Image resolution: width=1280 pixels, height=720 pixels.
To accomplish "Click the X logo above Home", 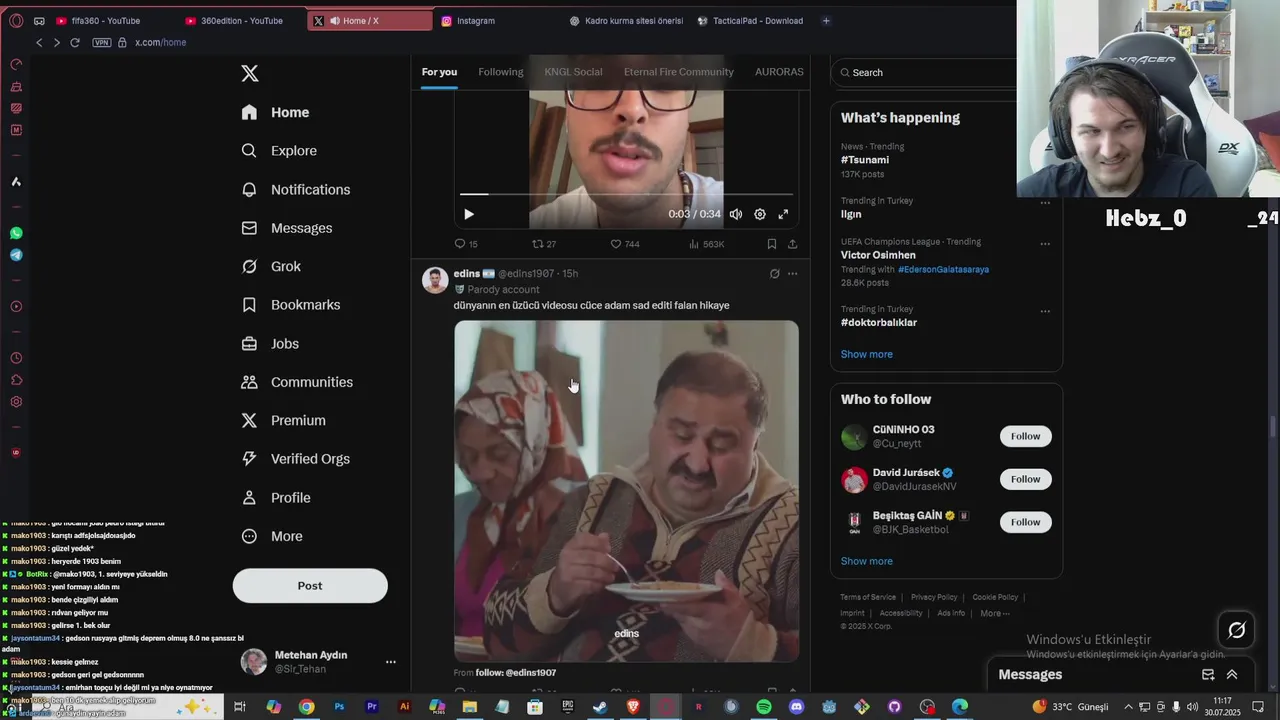I will point(250,73).
